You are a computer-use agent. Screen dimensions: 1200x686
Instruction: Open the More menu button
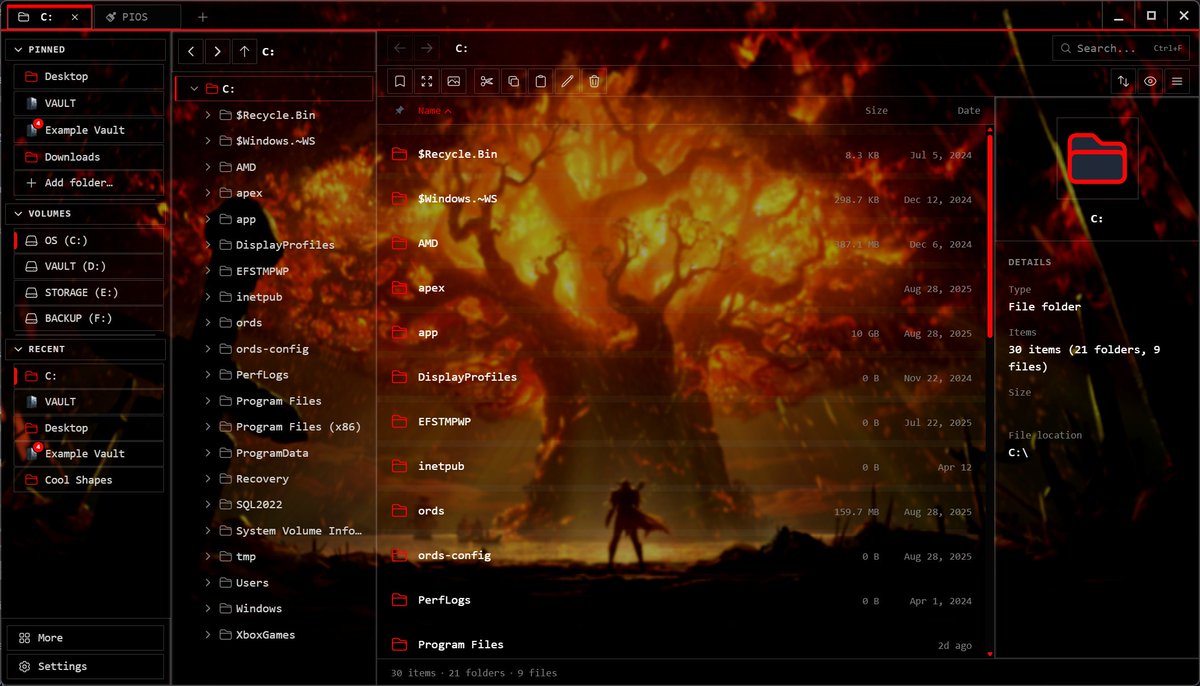click(86, 638)
